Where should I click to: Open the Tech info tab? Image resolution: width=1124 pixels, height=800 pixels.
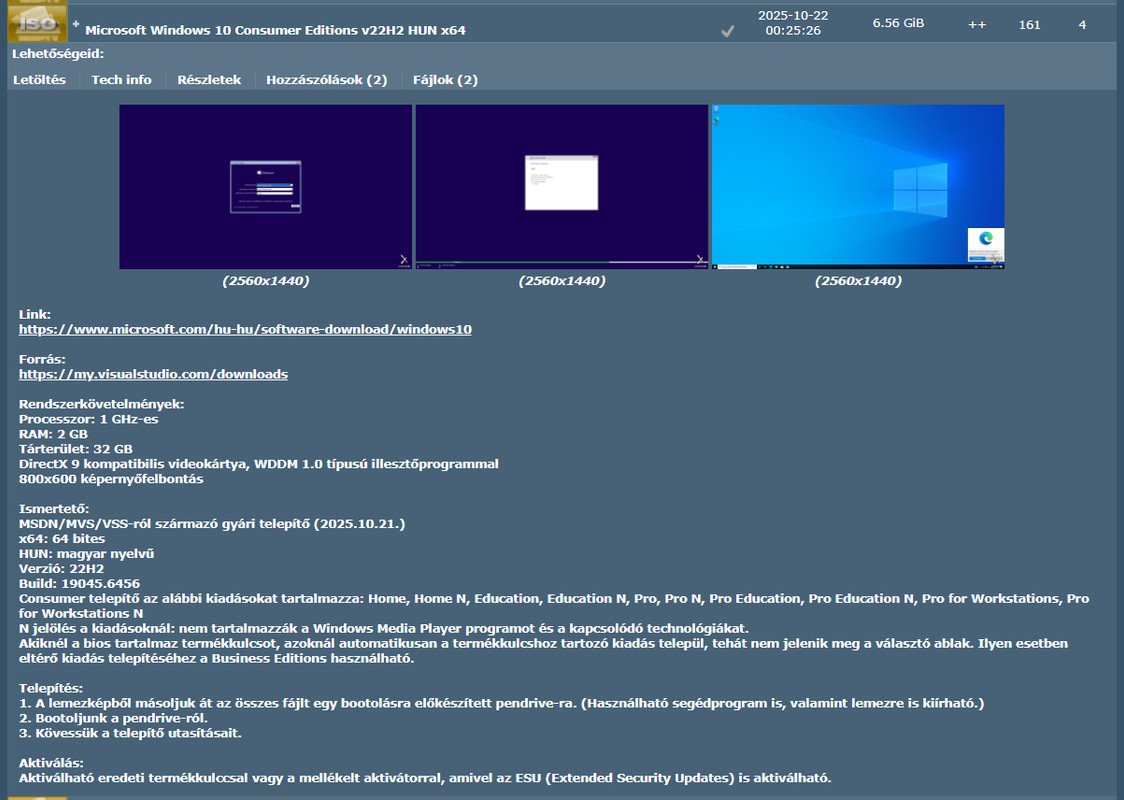click(x=121, y=80)
